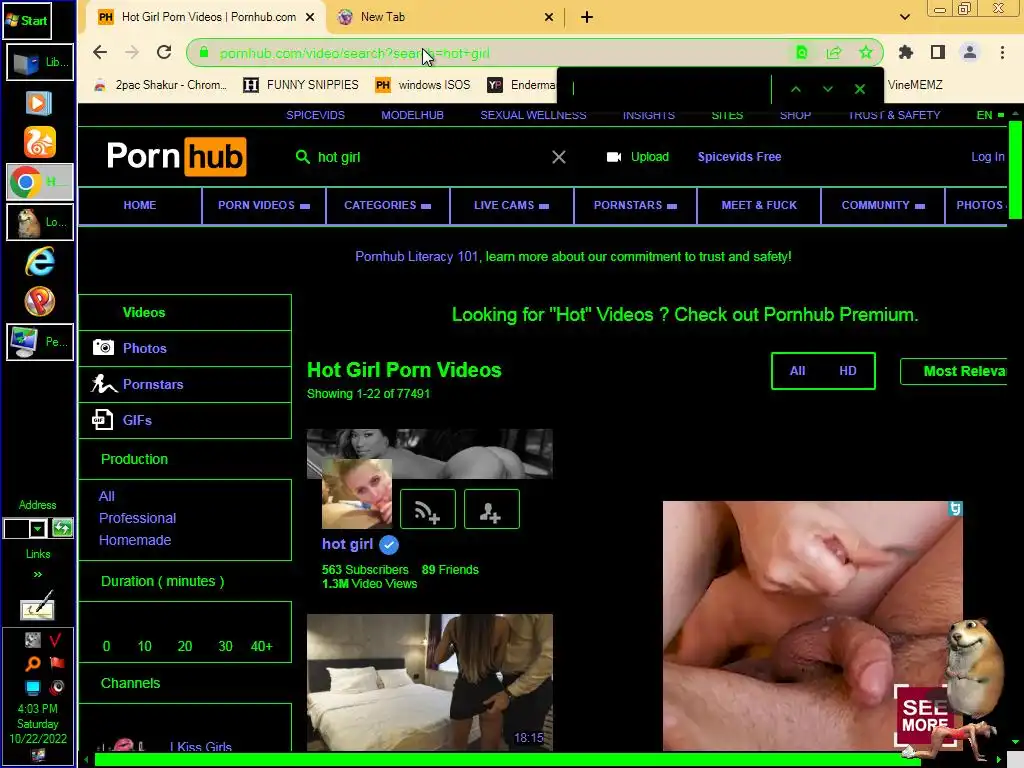This screenshot has height=768, width=1024.
Task: Open the 'VineMEMZ' bookmark
Action: [915, 85]
